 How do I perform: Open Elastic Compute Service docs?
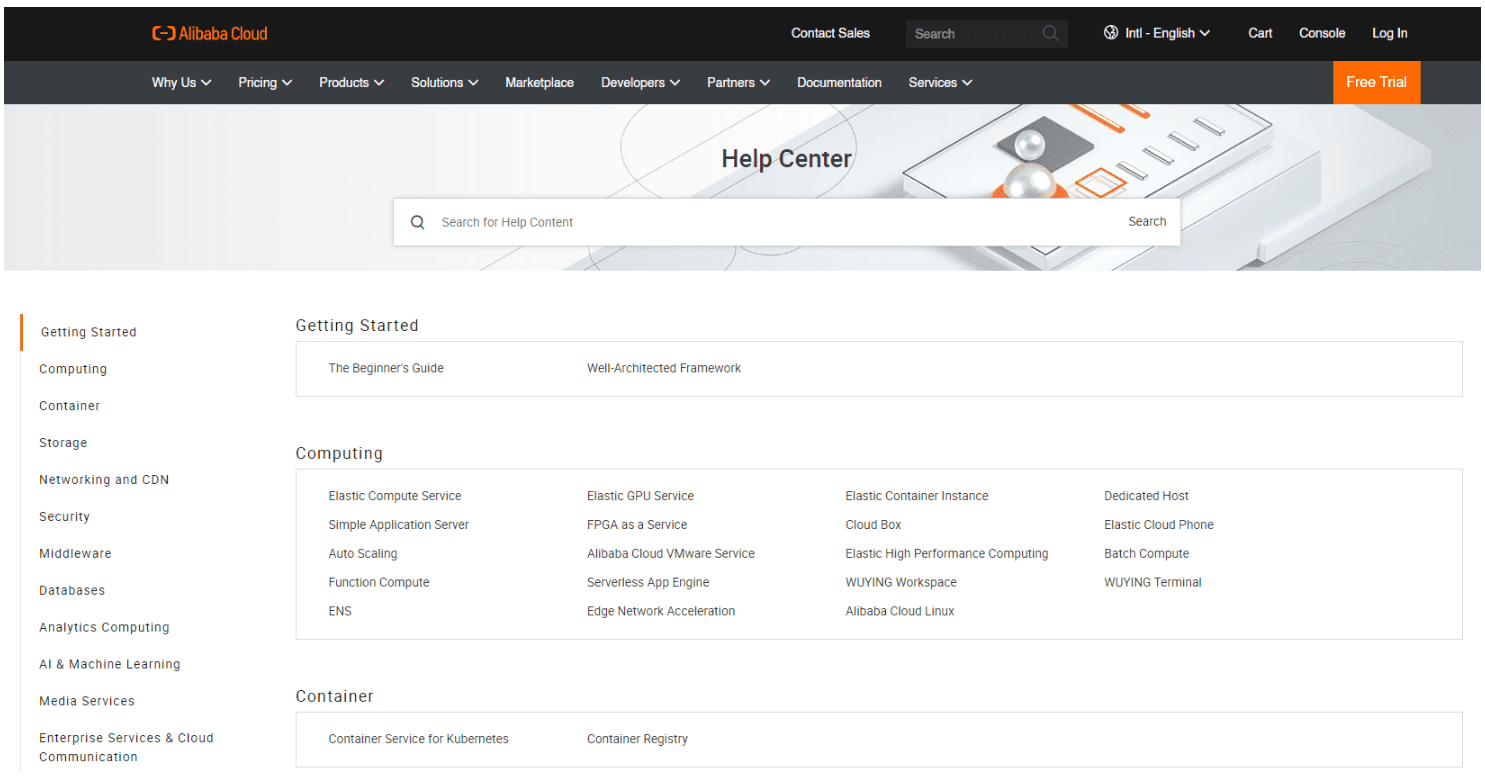click(395, 496)
